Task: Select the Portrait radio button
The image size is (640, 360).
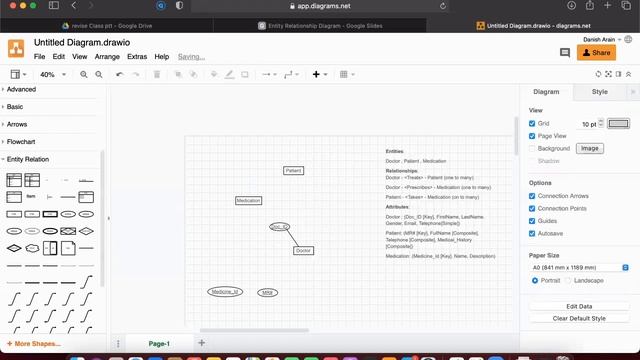Action: point(535,280)
